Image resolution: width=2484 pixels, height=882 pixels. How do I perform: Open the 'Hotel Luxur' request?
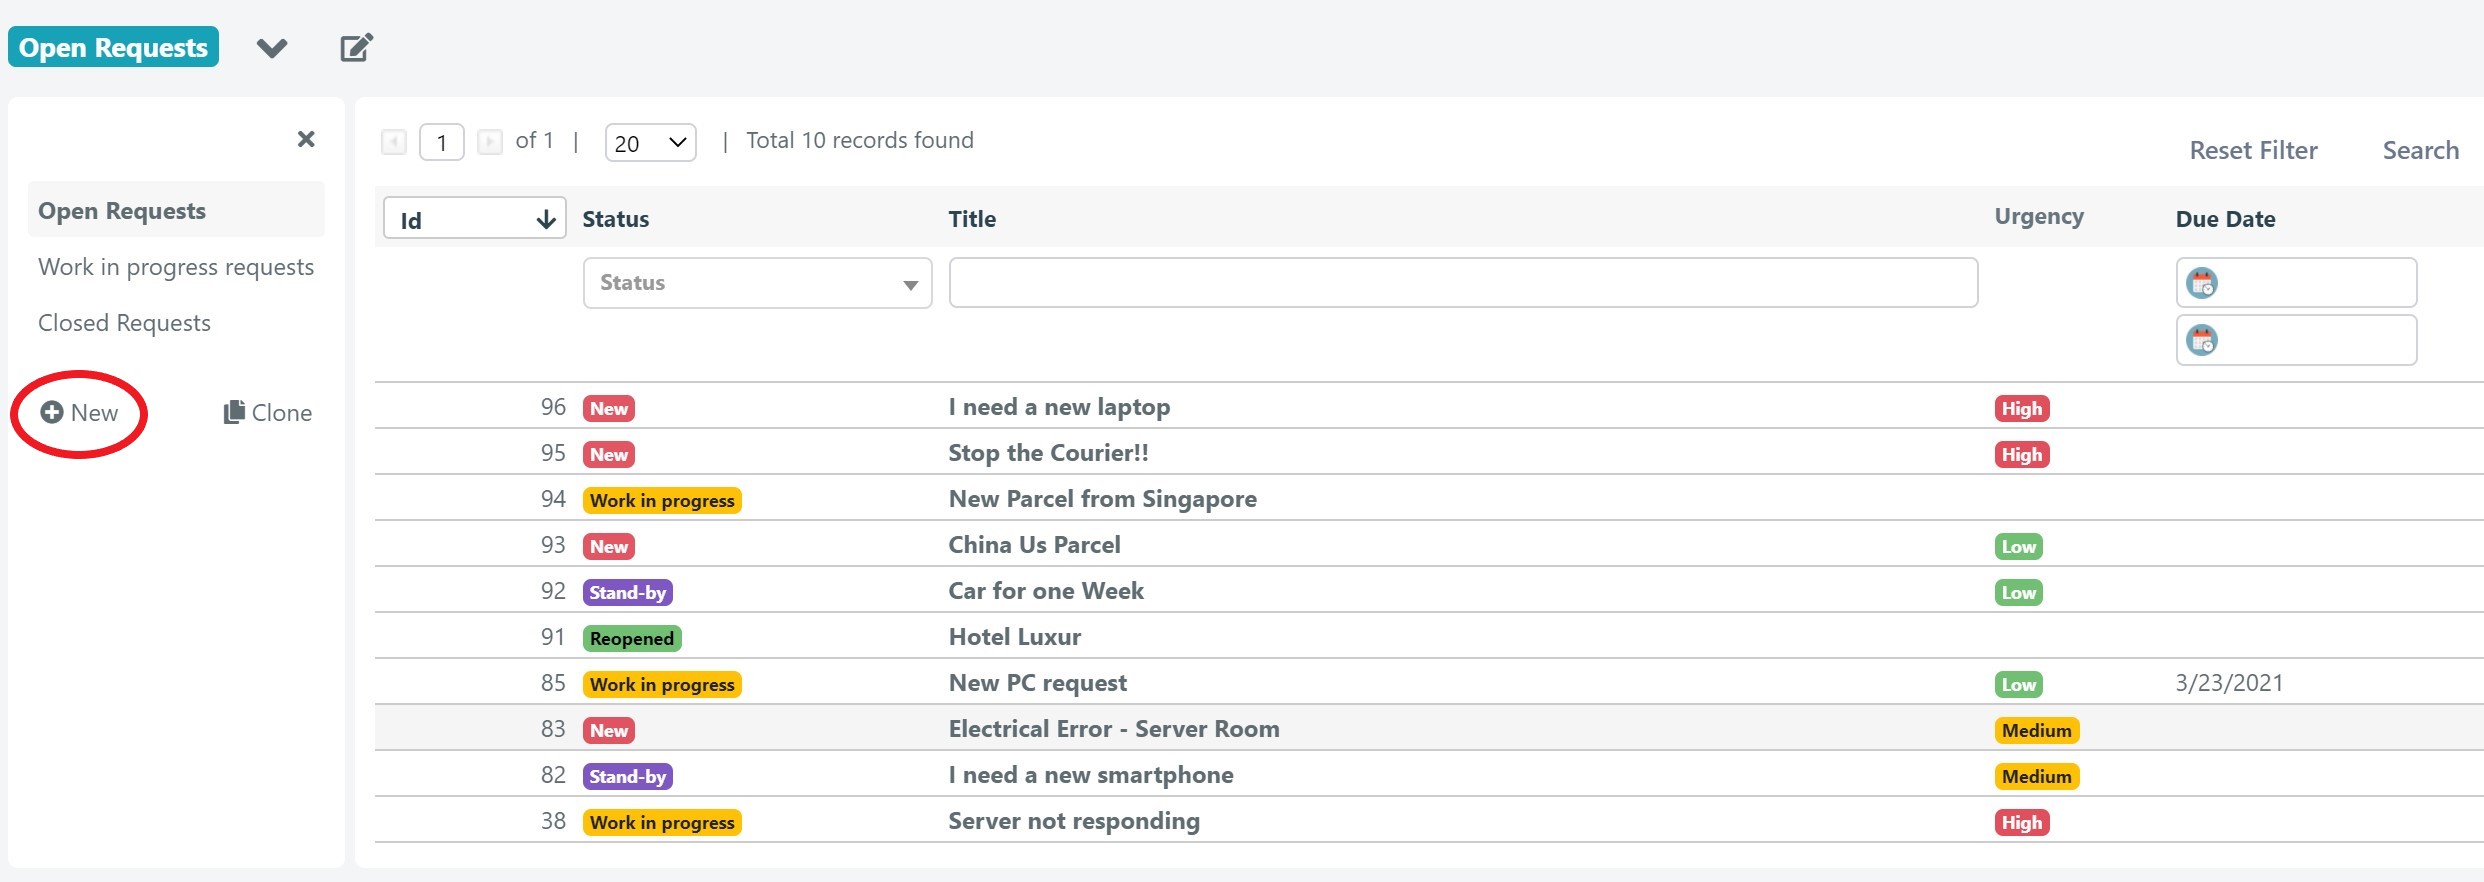[x=1014, y=637]
